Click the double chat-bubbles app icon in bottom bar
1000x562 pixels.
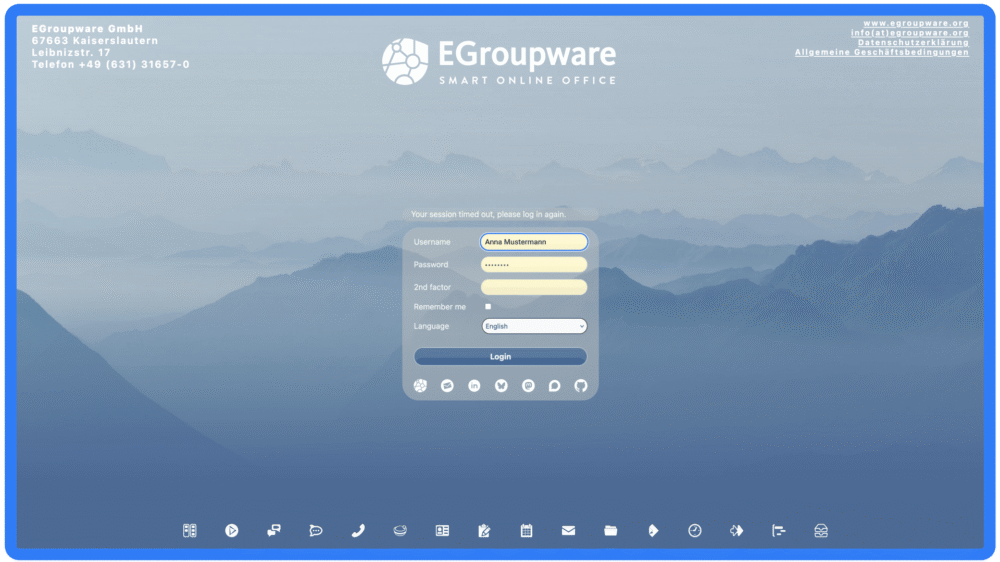[x=274, y=530]
